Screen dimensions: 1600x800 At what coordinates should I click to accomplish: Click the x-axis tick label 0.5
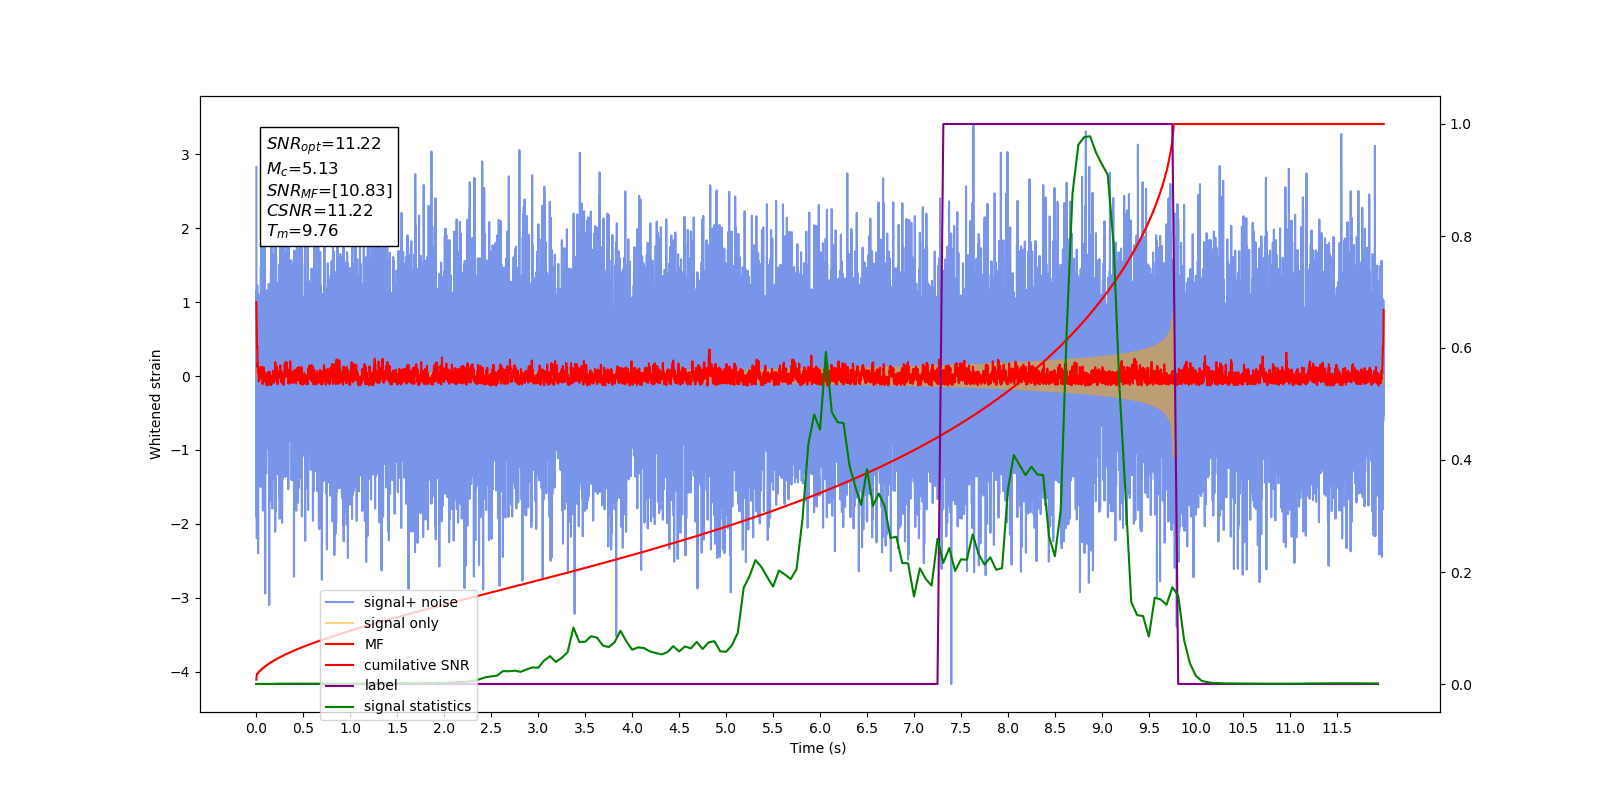303,728
